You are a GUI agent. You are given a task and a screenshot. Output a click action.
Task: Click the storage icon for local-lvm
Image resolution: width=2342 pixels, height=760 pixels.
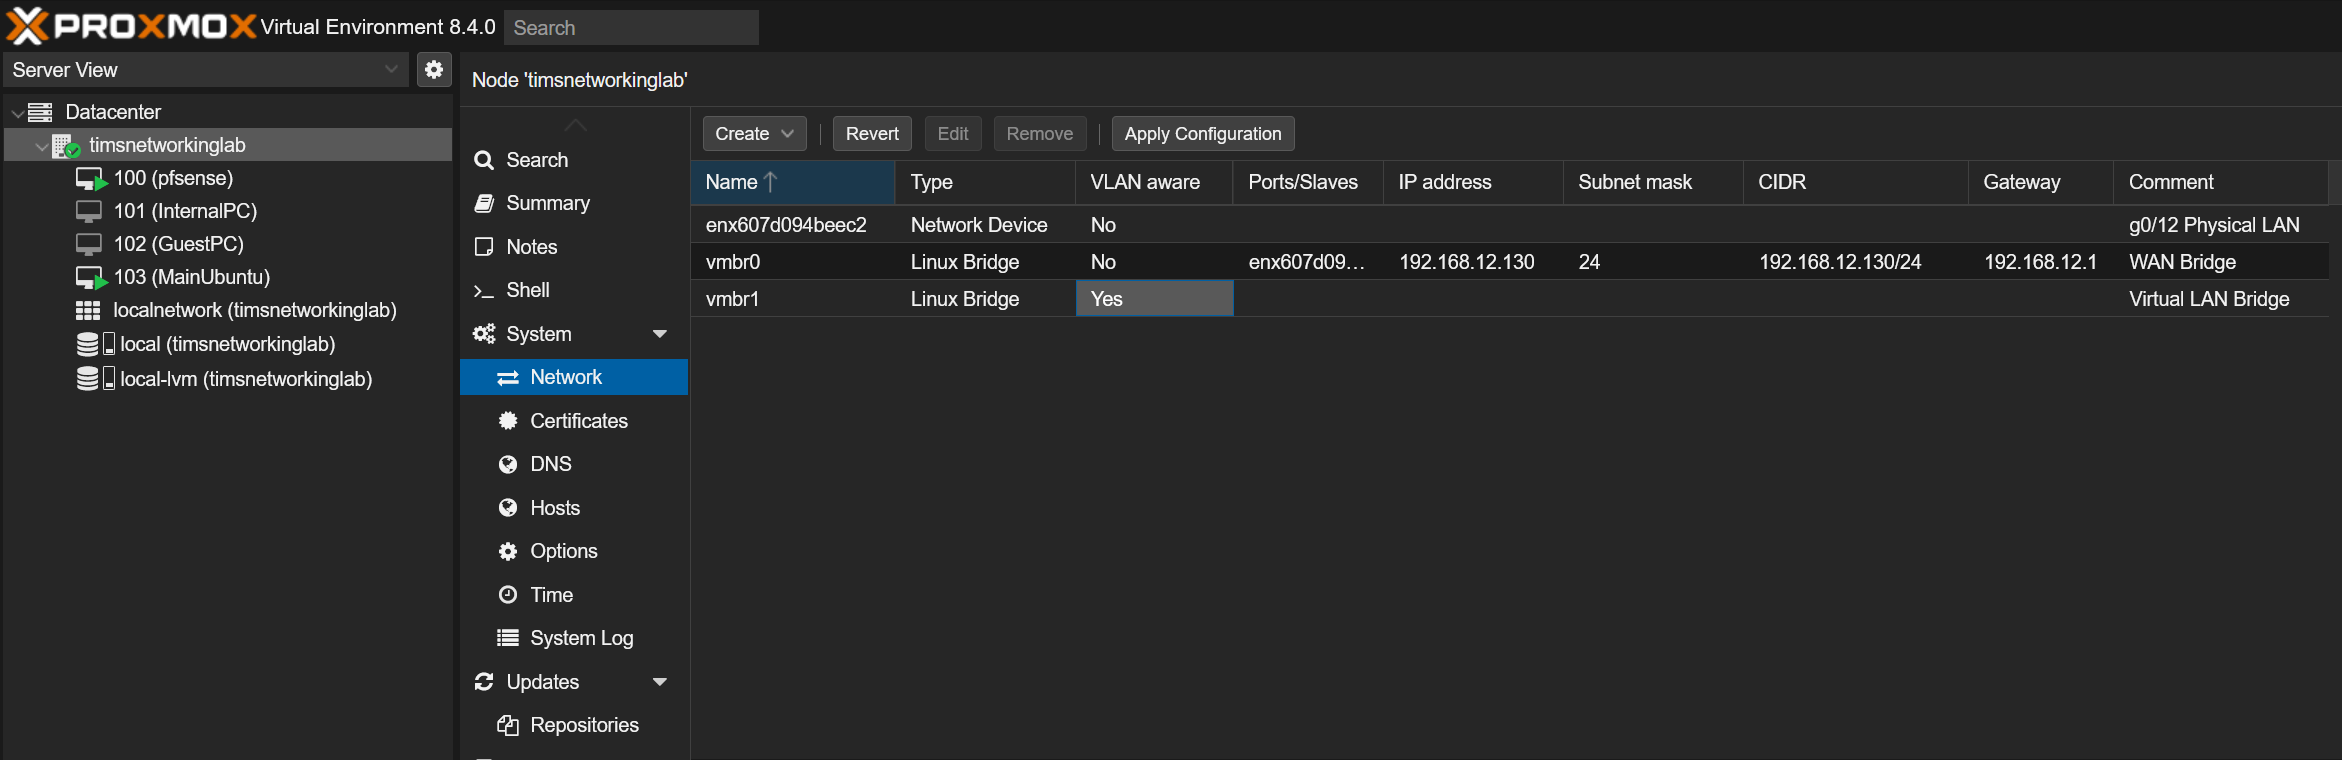tap(95, 379)
